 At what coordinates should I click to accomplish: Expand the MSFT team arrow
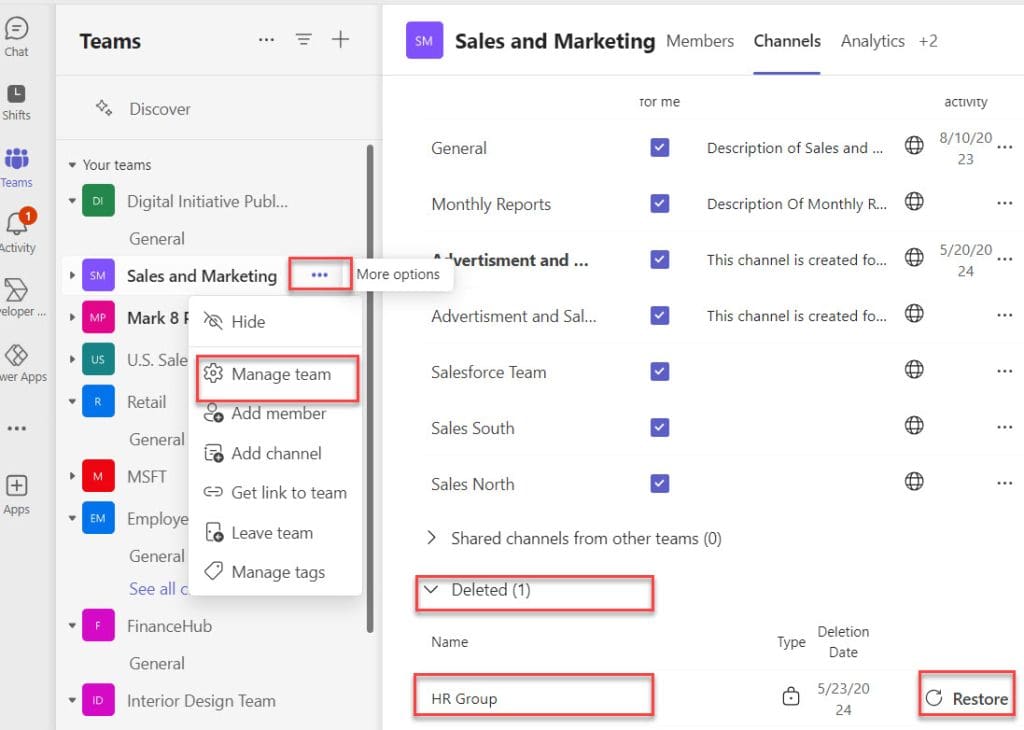72,476
